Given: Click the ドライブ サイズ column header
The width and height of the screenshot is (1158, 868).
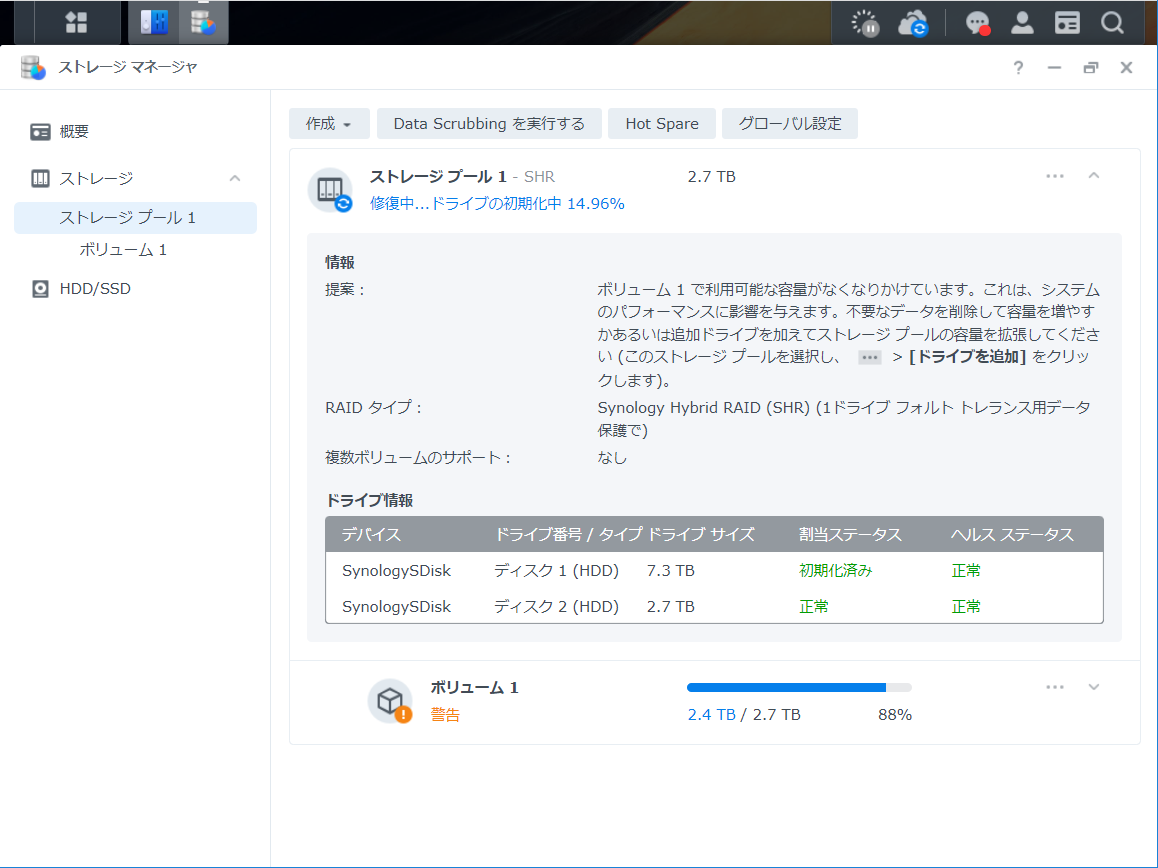Looking at the screenshot, I should coord(701,535).
